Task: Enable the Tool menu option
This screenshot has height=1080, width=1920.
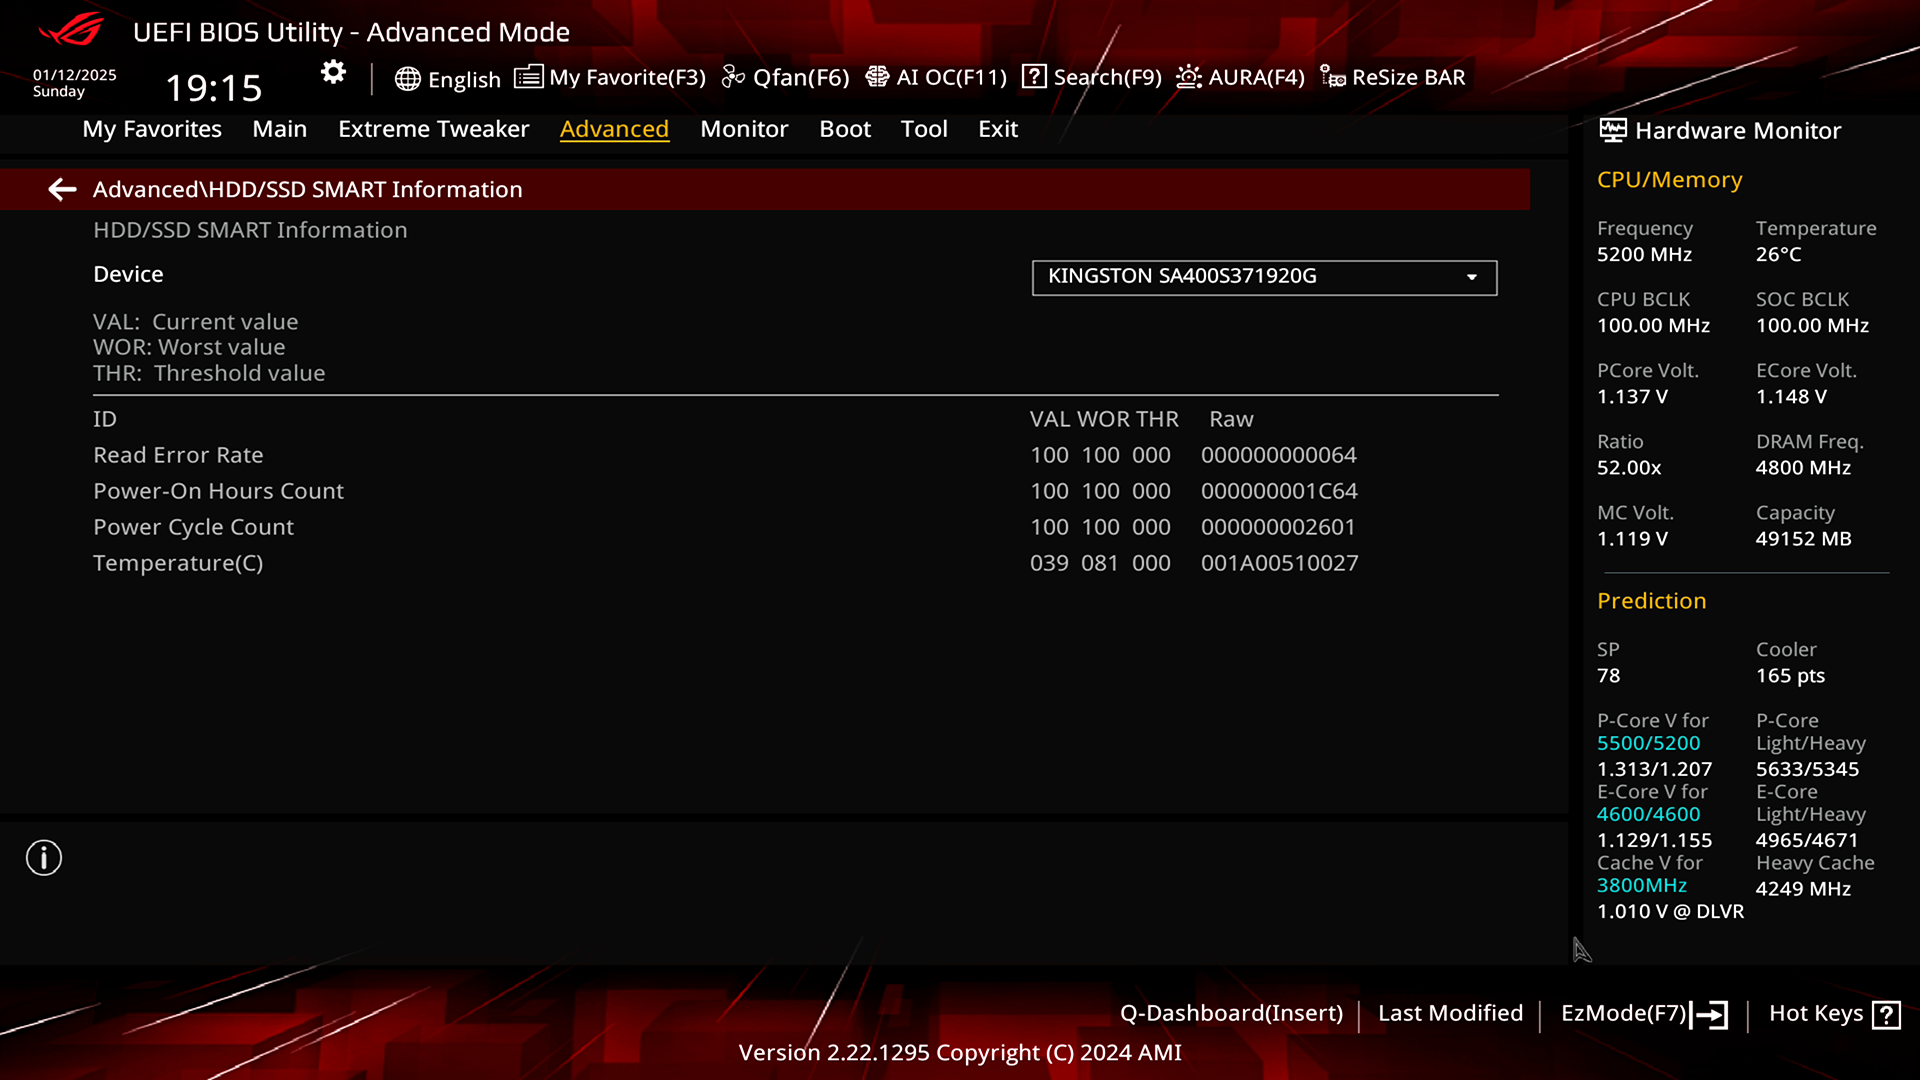Action: coord(924,128)
